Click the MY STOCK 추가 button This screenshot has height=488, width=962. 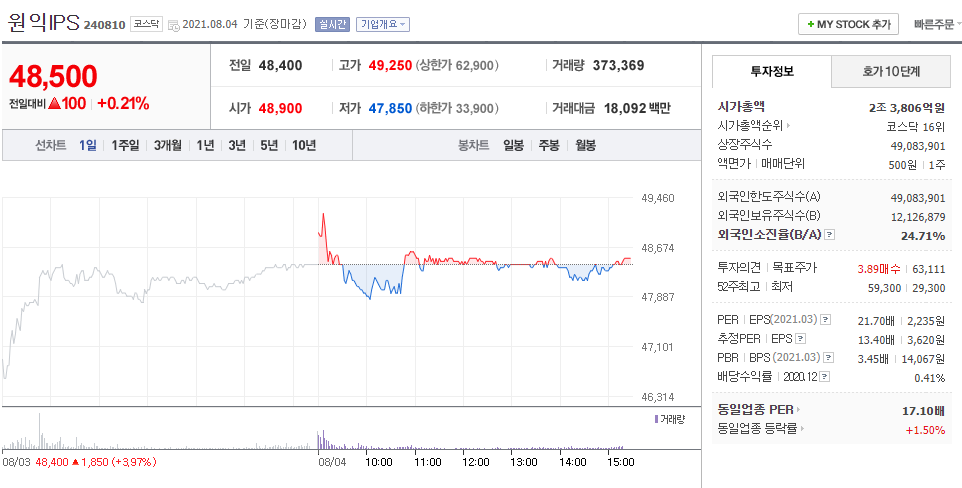tap(848, 25)
